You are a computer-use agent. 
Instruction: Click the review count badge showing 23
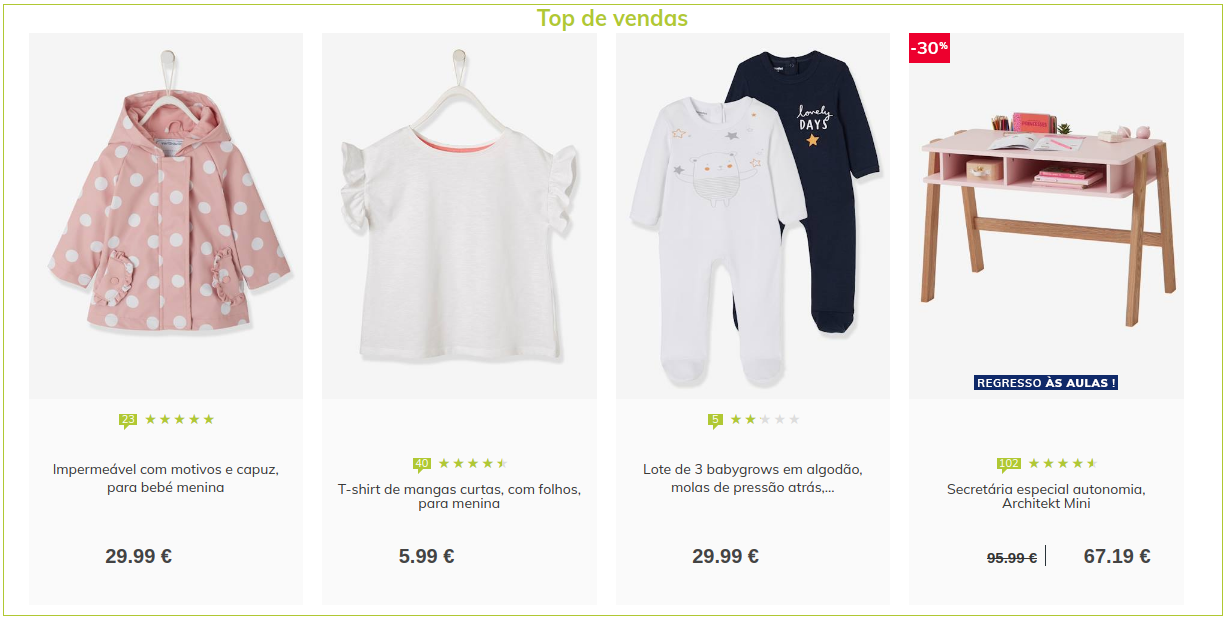coord(128,420)
